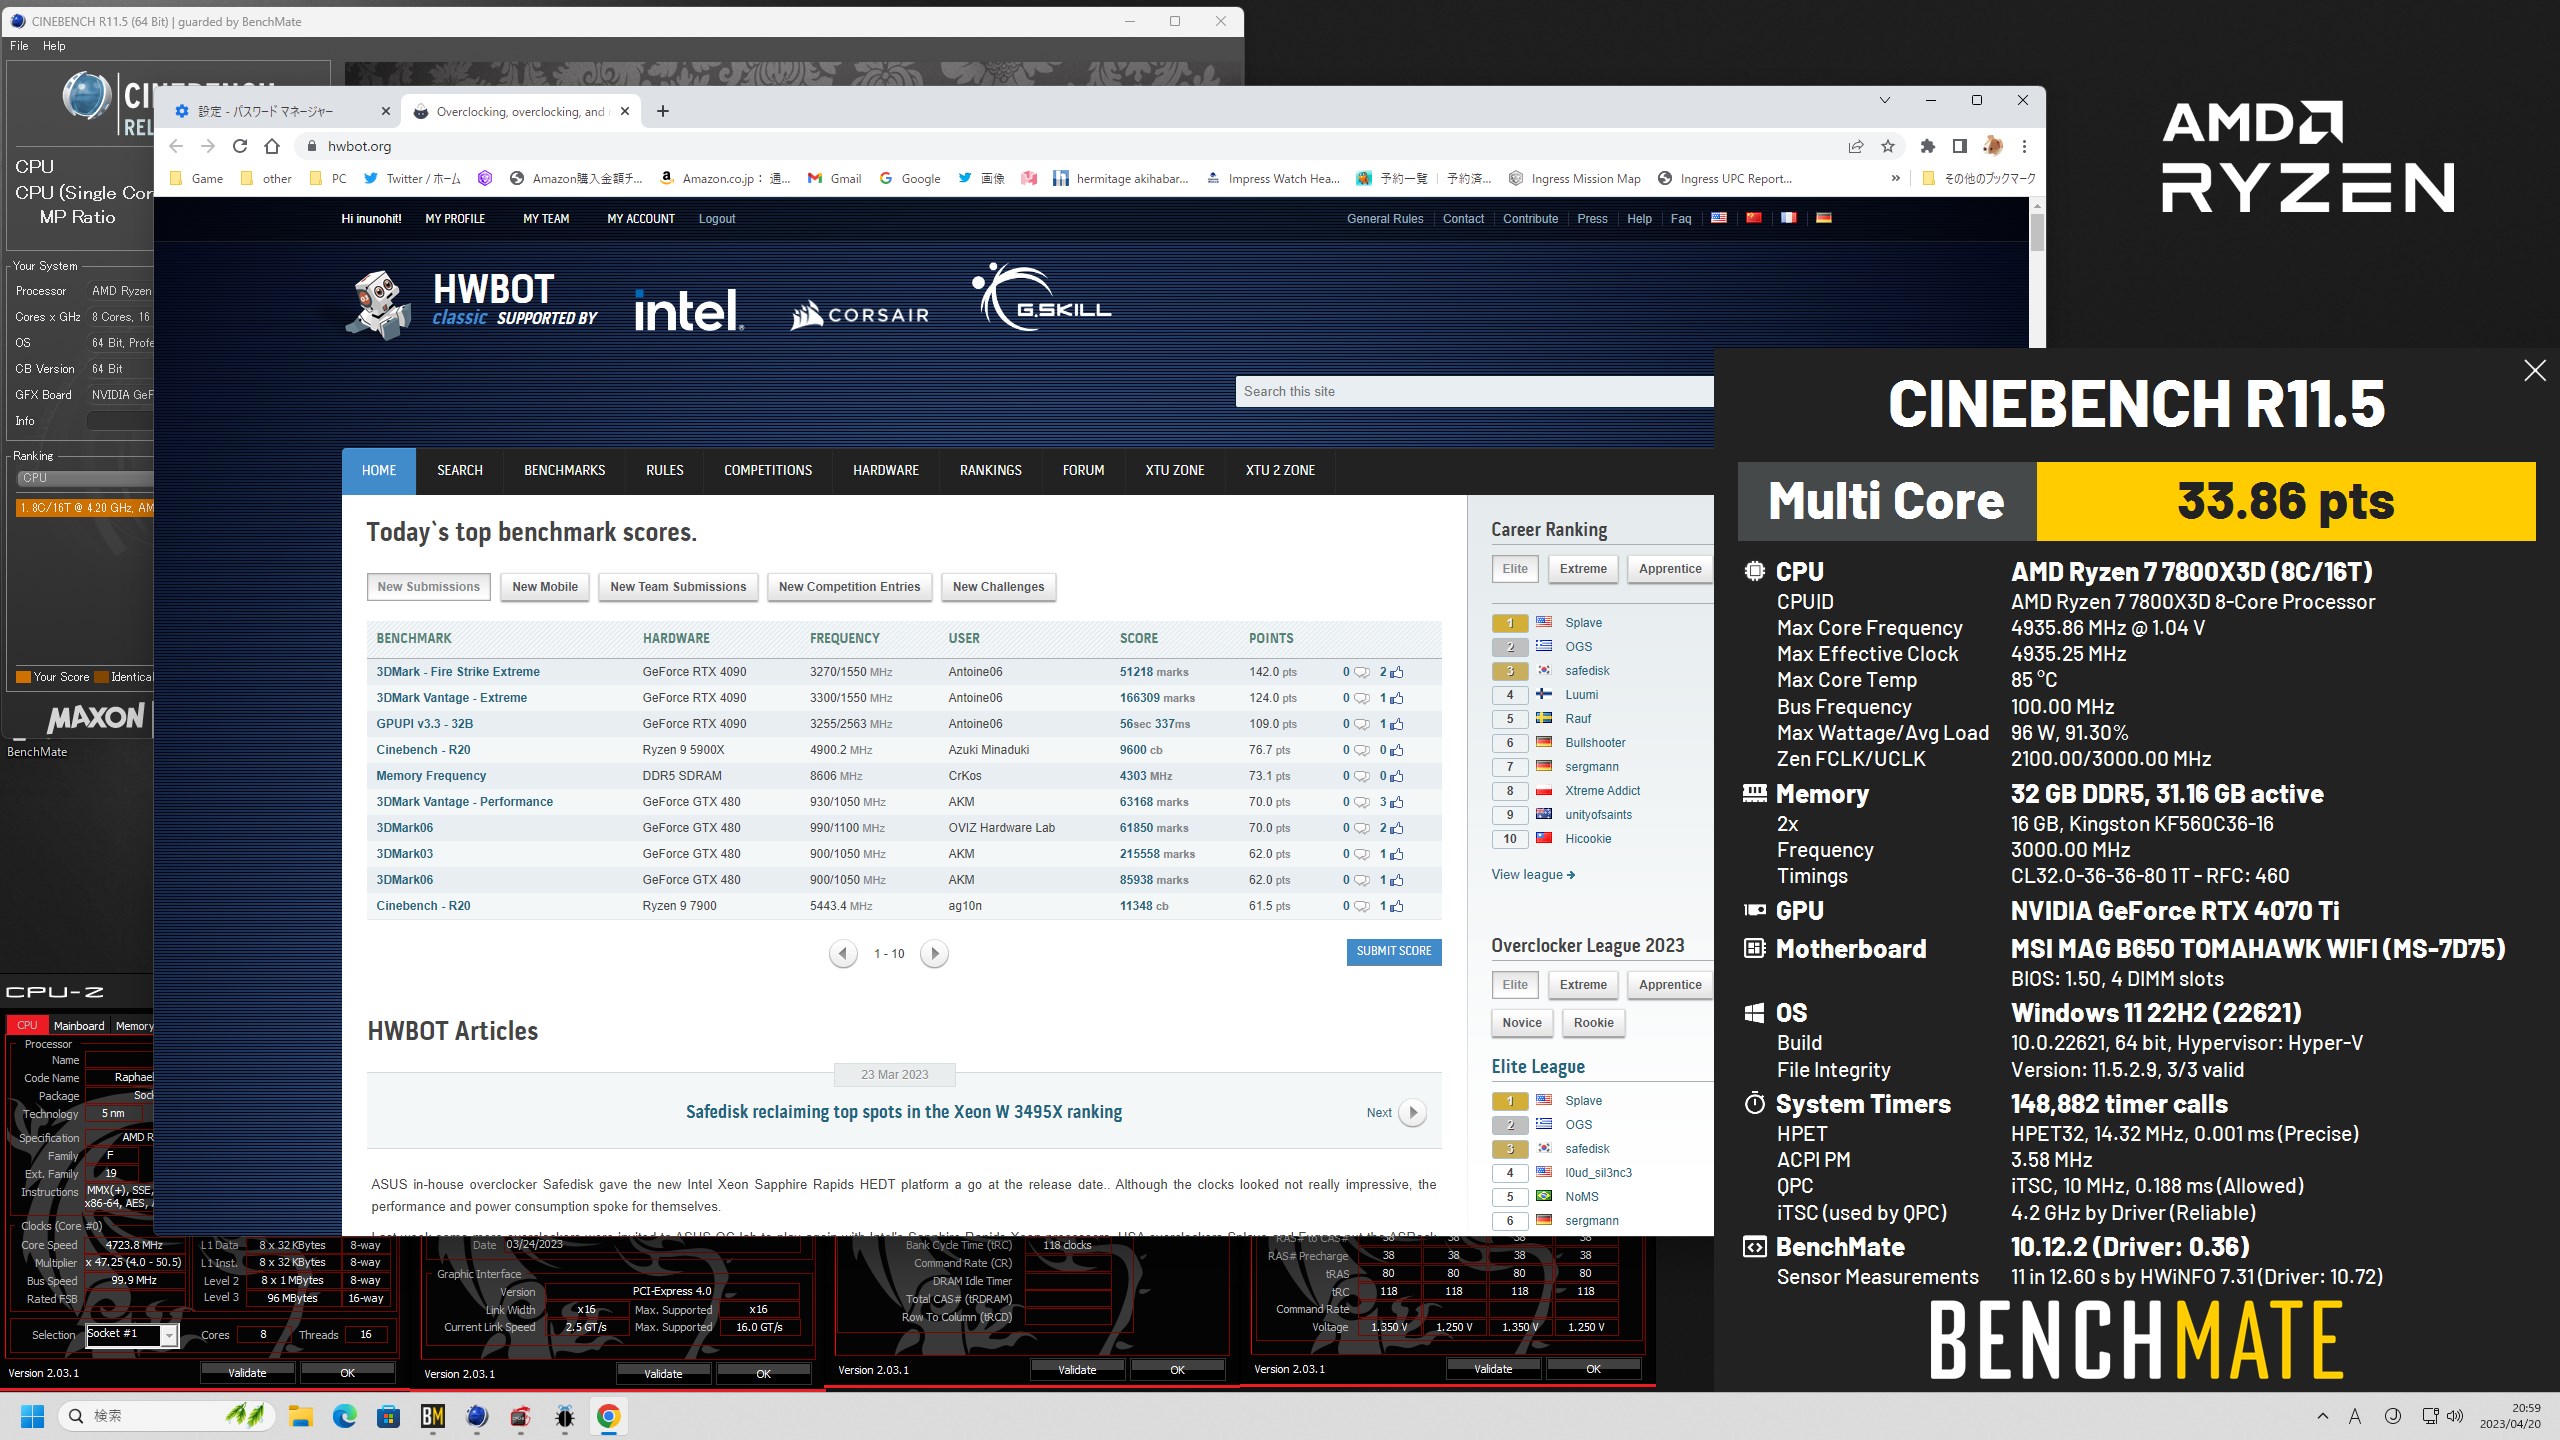Show New Mobile submissions
This screenshot has width=2560, height=1440.
coord(545,587)
